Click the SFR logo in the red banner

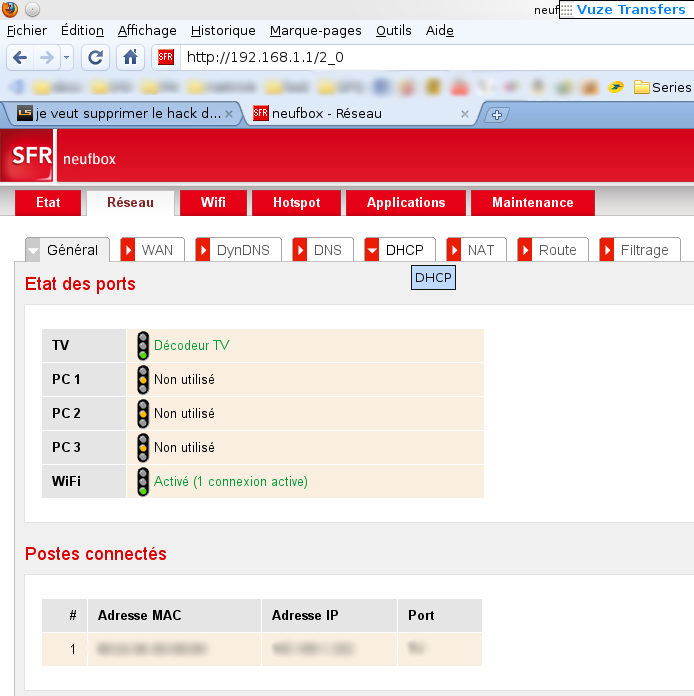click(28, 156)
